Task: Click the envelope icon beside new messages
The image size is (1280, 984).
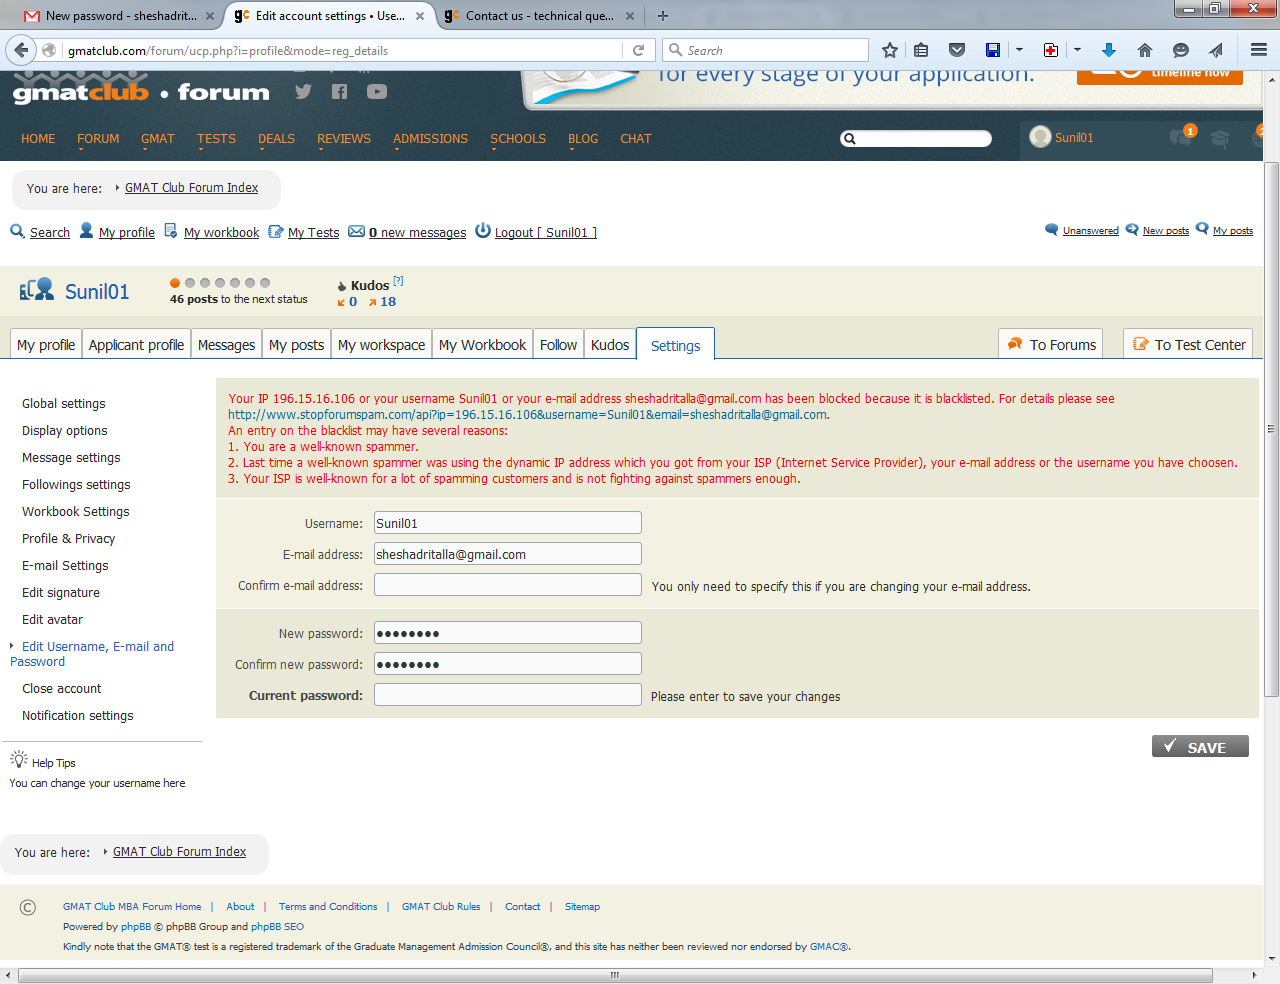Action: coord(356,232)
